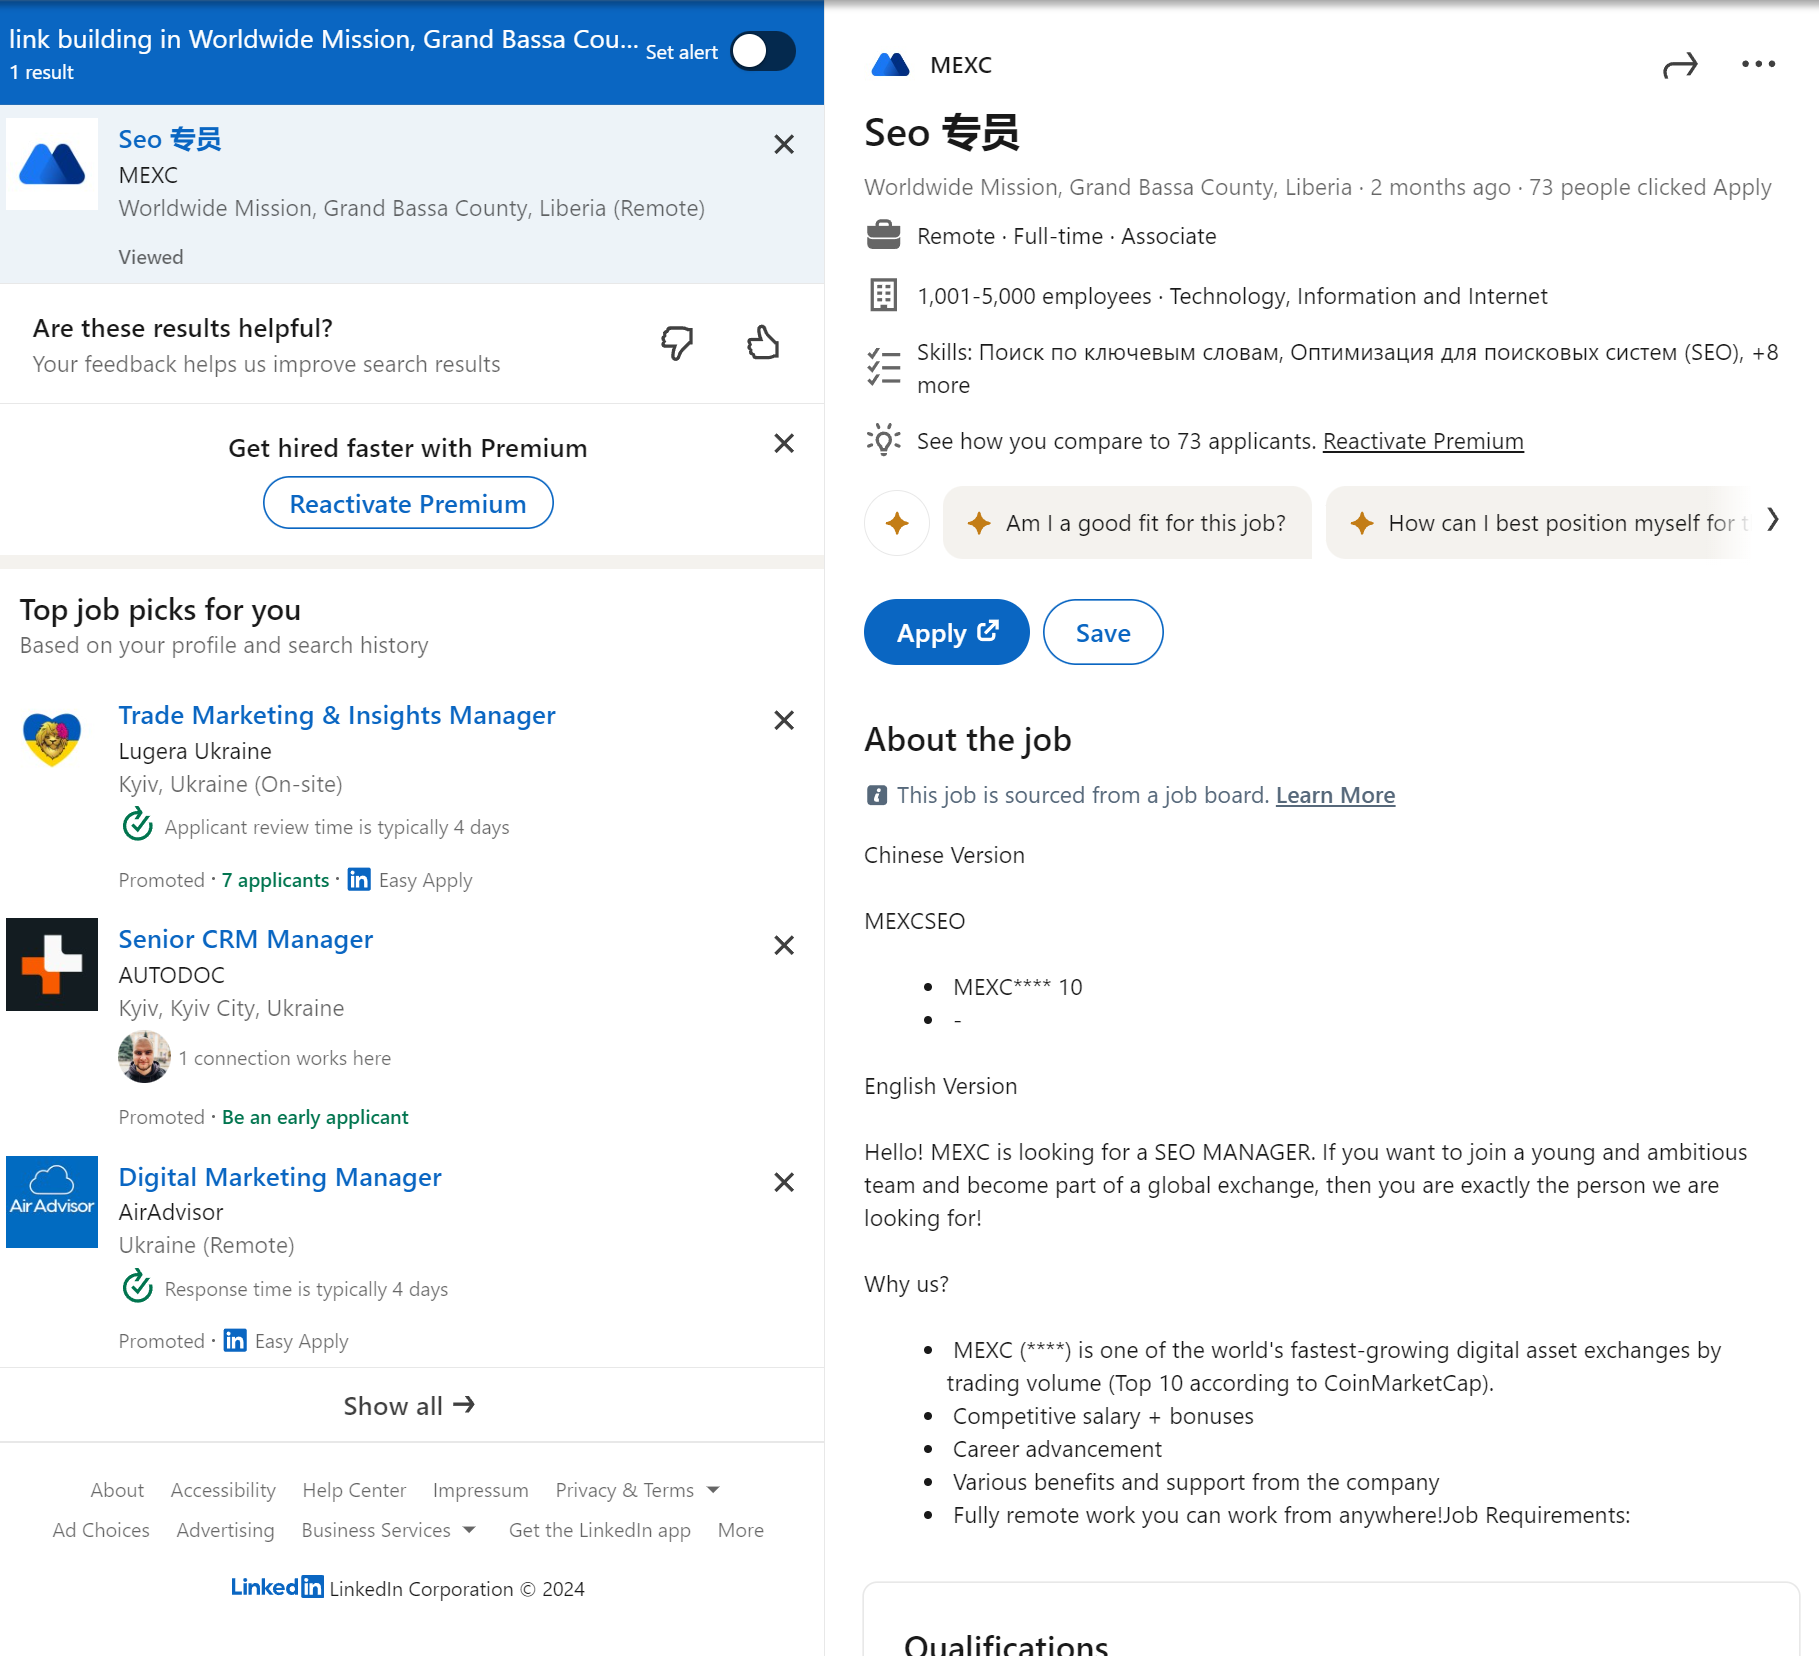Click the connection's profile photo at AUTODOC
Screen dimensions: 1819x1656
point(144,1057)
